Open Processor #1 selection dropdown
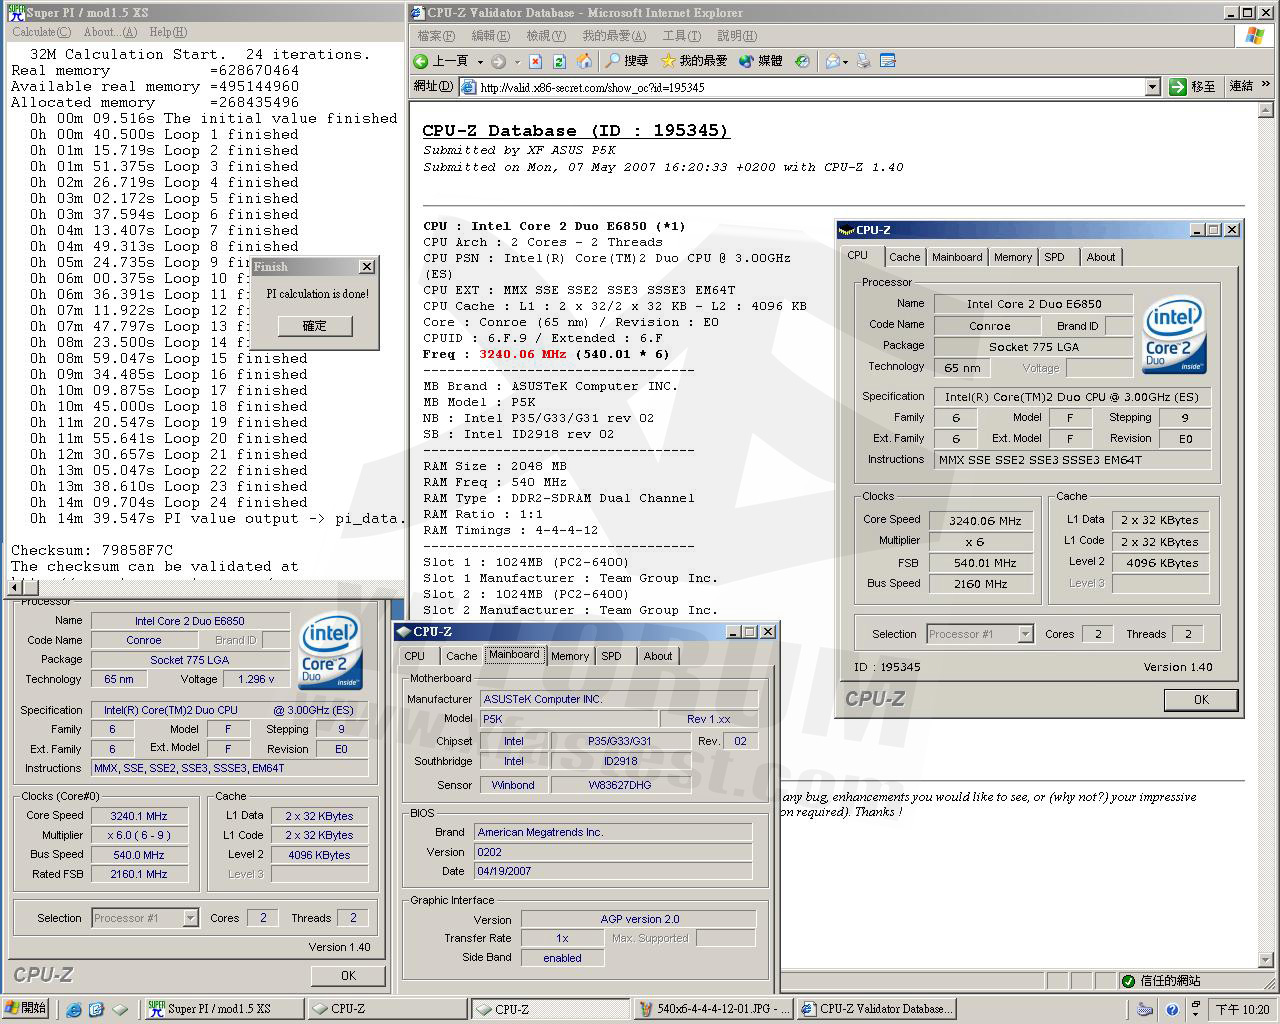Image resolution: width=1280 pixels, height=1024 pixels. (1025, 634)
